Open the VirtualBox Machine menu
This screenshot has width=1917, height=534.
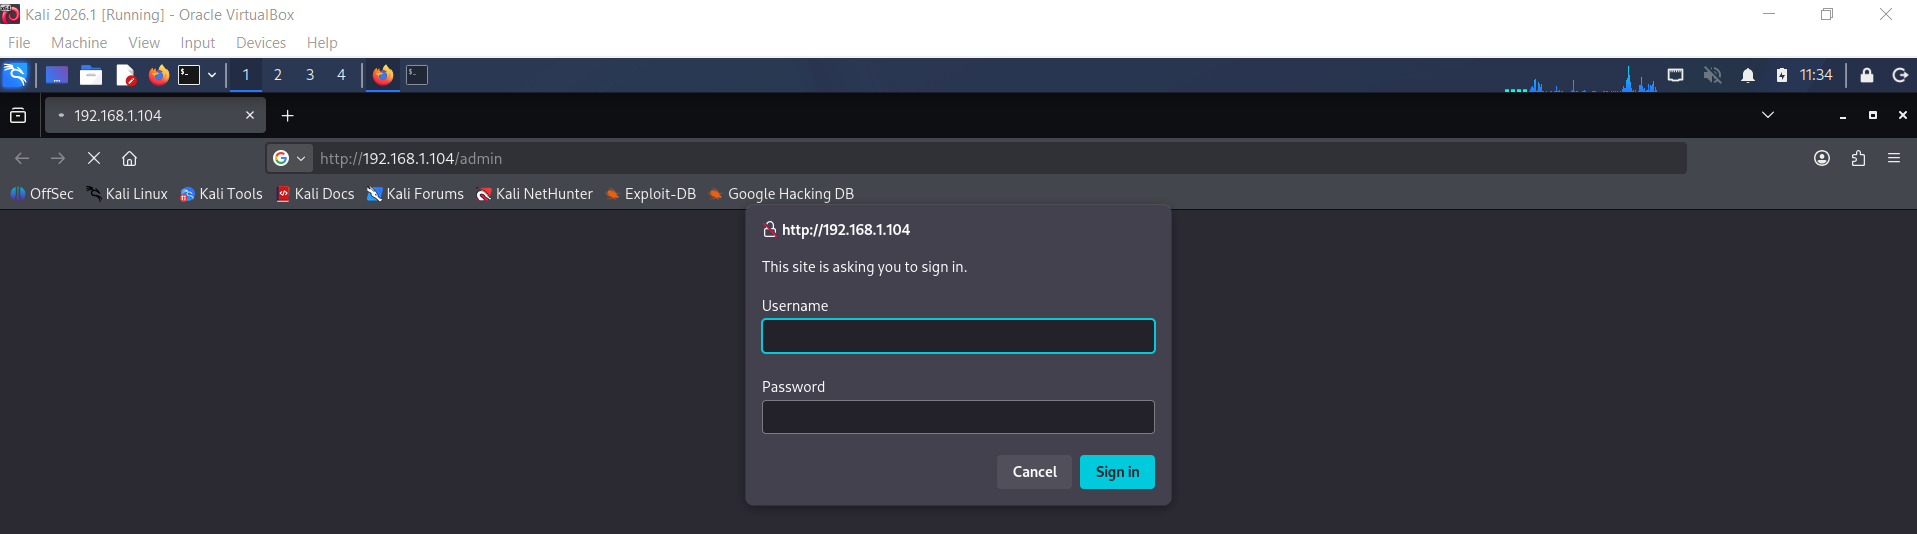pyautogui.click(x=79, y=43)
